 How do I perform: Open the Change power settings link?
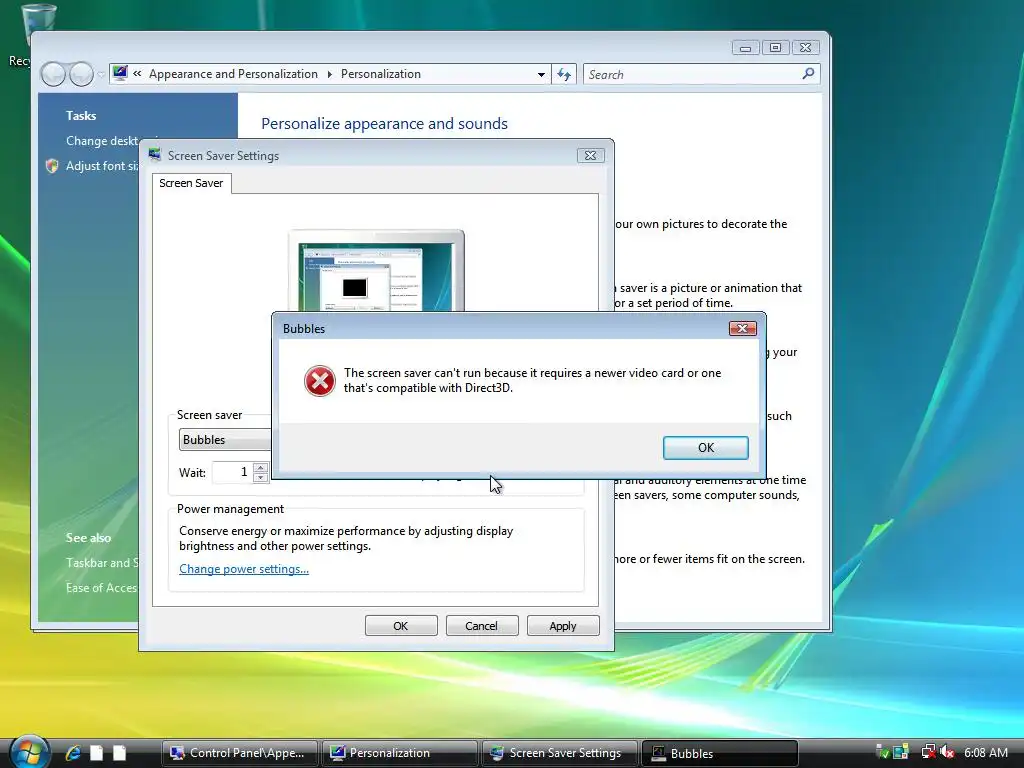pyautogui.click(x=244, y=569)
